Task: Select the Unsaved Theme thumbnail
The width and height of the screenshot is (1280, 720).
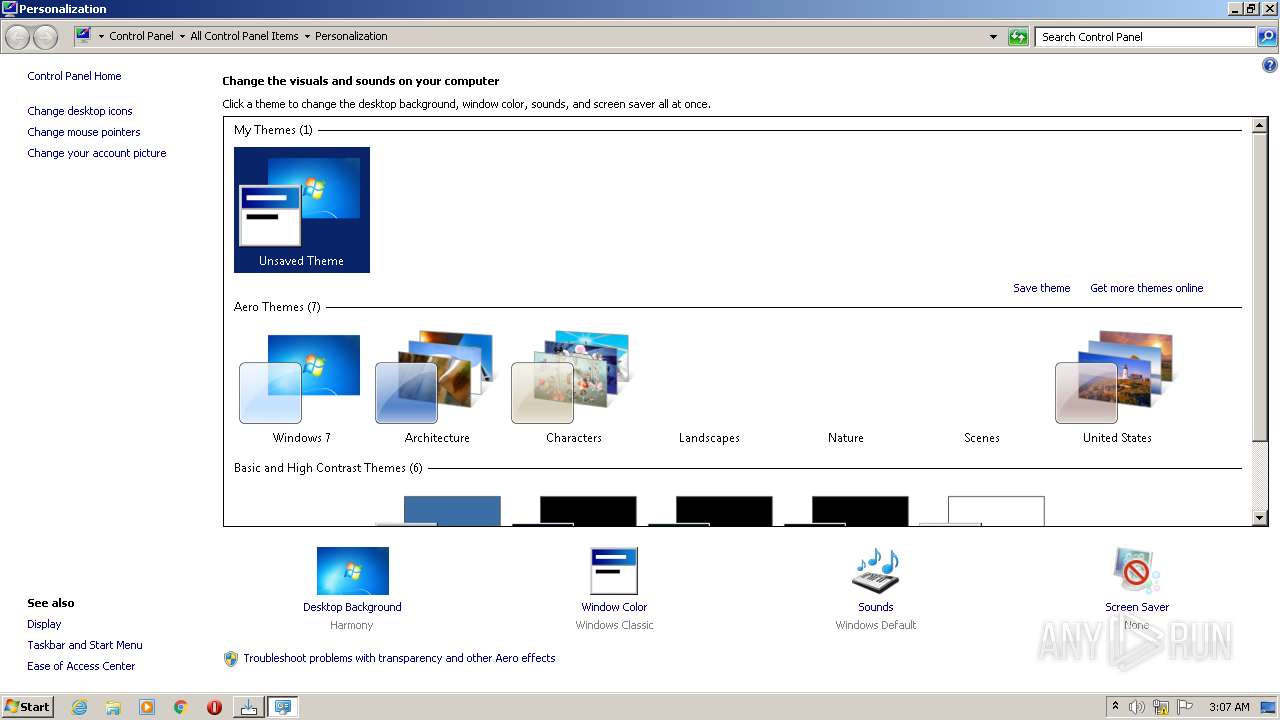Action: coord(302,210)
